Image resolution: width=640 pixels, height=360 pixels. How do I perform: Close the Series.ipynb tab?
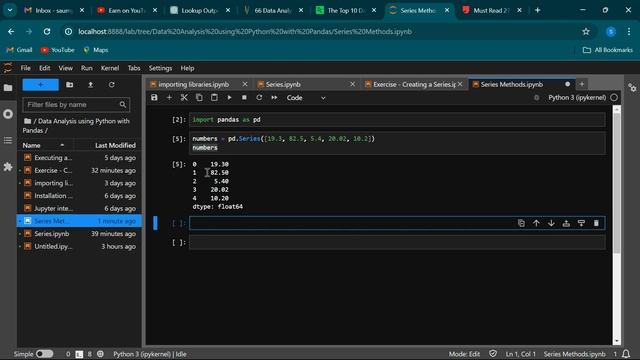coord(353,84)
